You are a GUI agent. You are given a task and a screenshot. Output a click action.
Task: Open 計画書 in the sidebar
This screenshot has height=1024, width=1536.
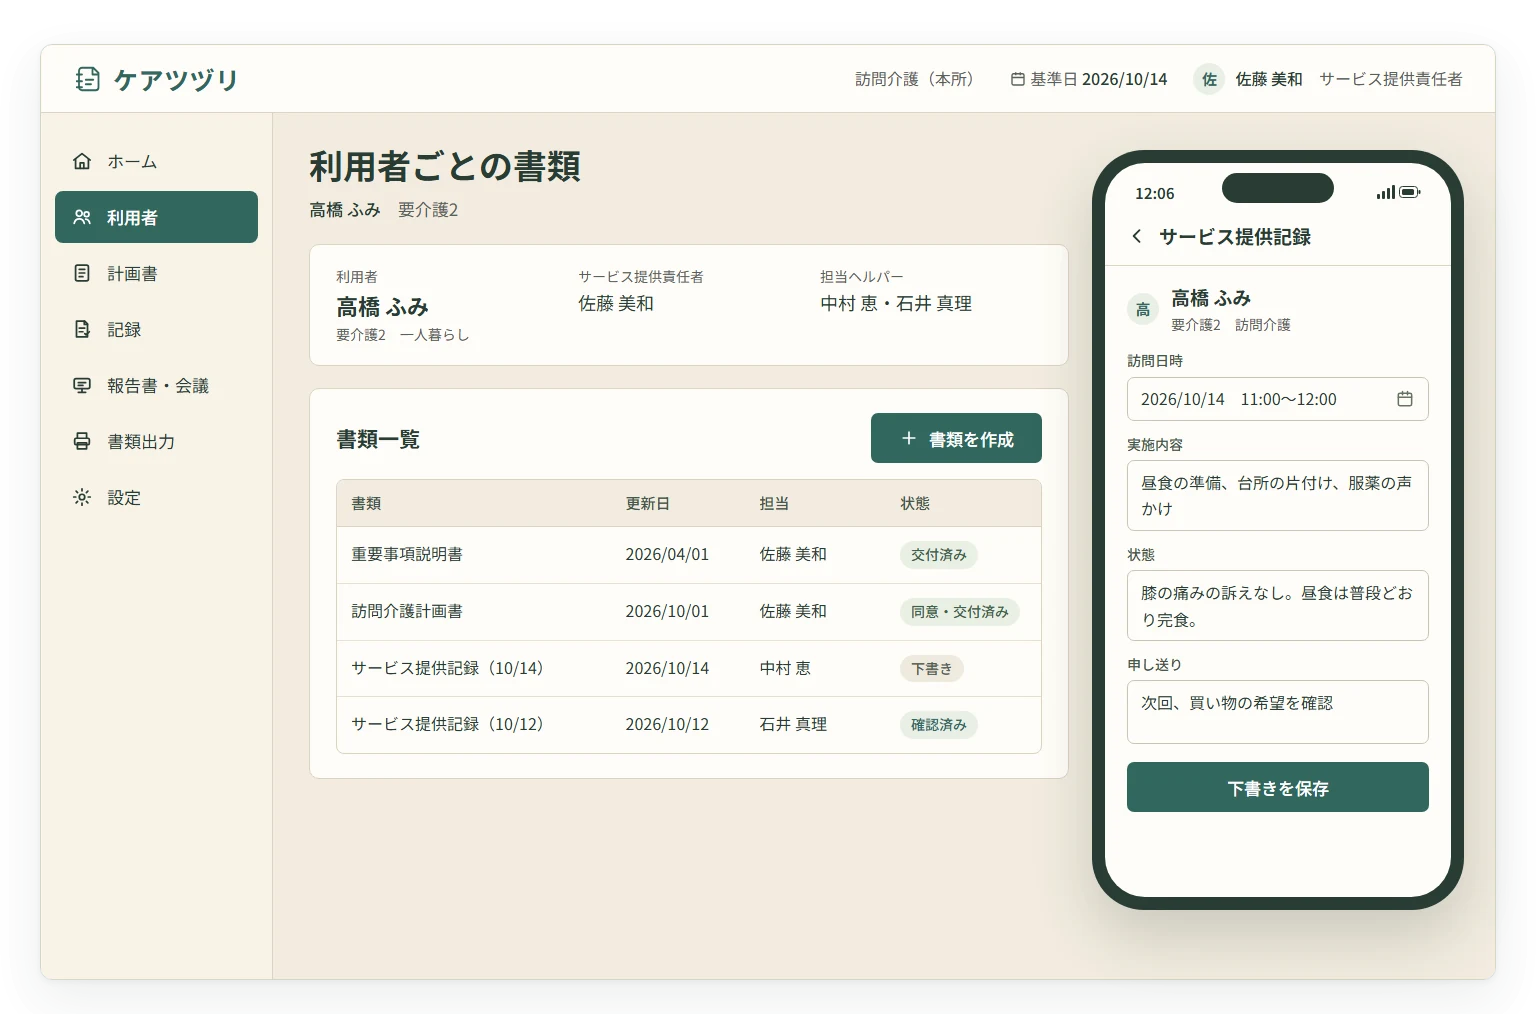click(x=156, y=273)
